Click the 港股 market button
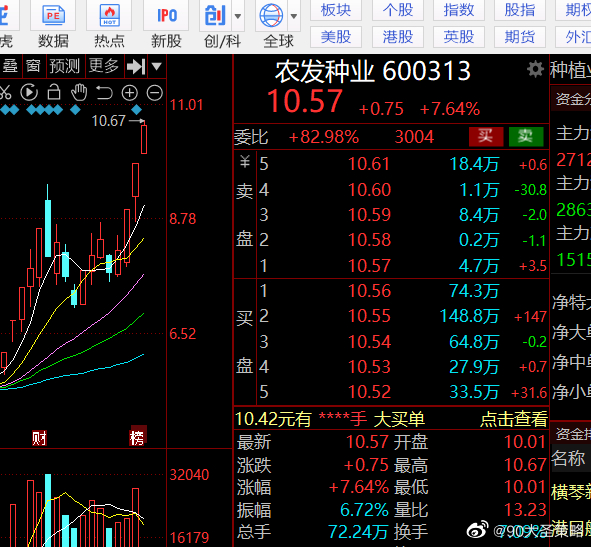Viewport: 591px width, 547px height. [x=398, y=37]
